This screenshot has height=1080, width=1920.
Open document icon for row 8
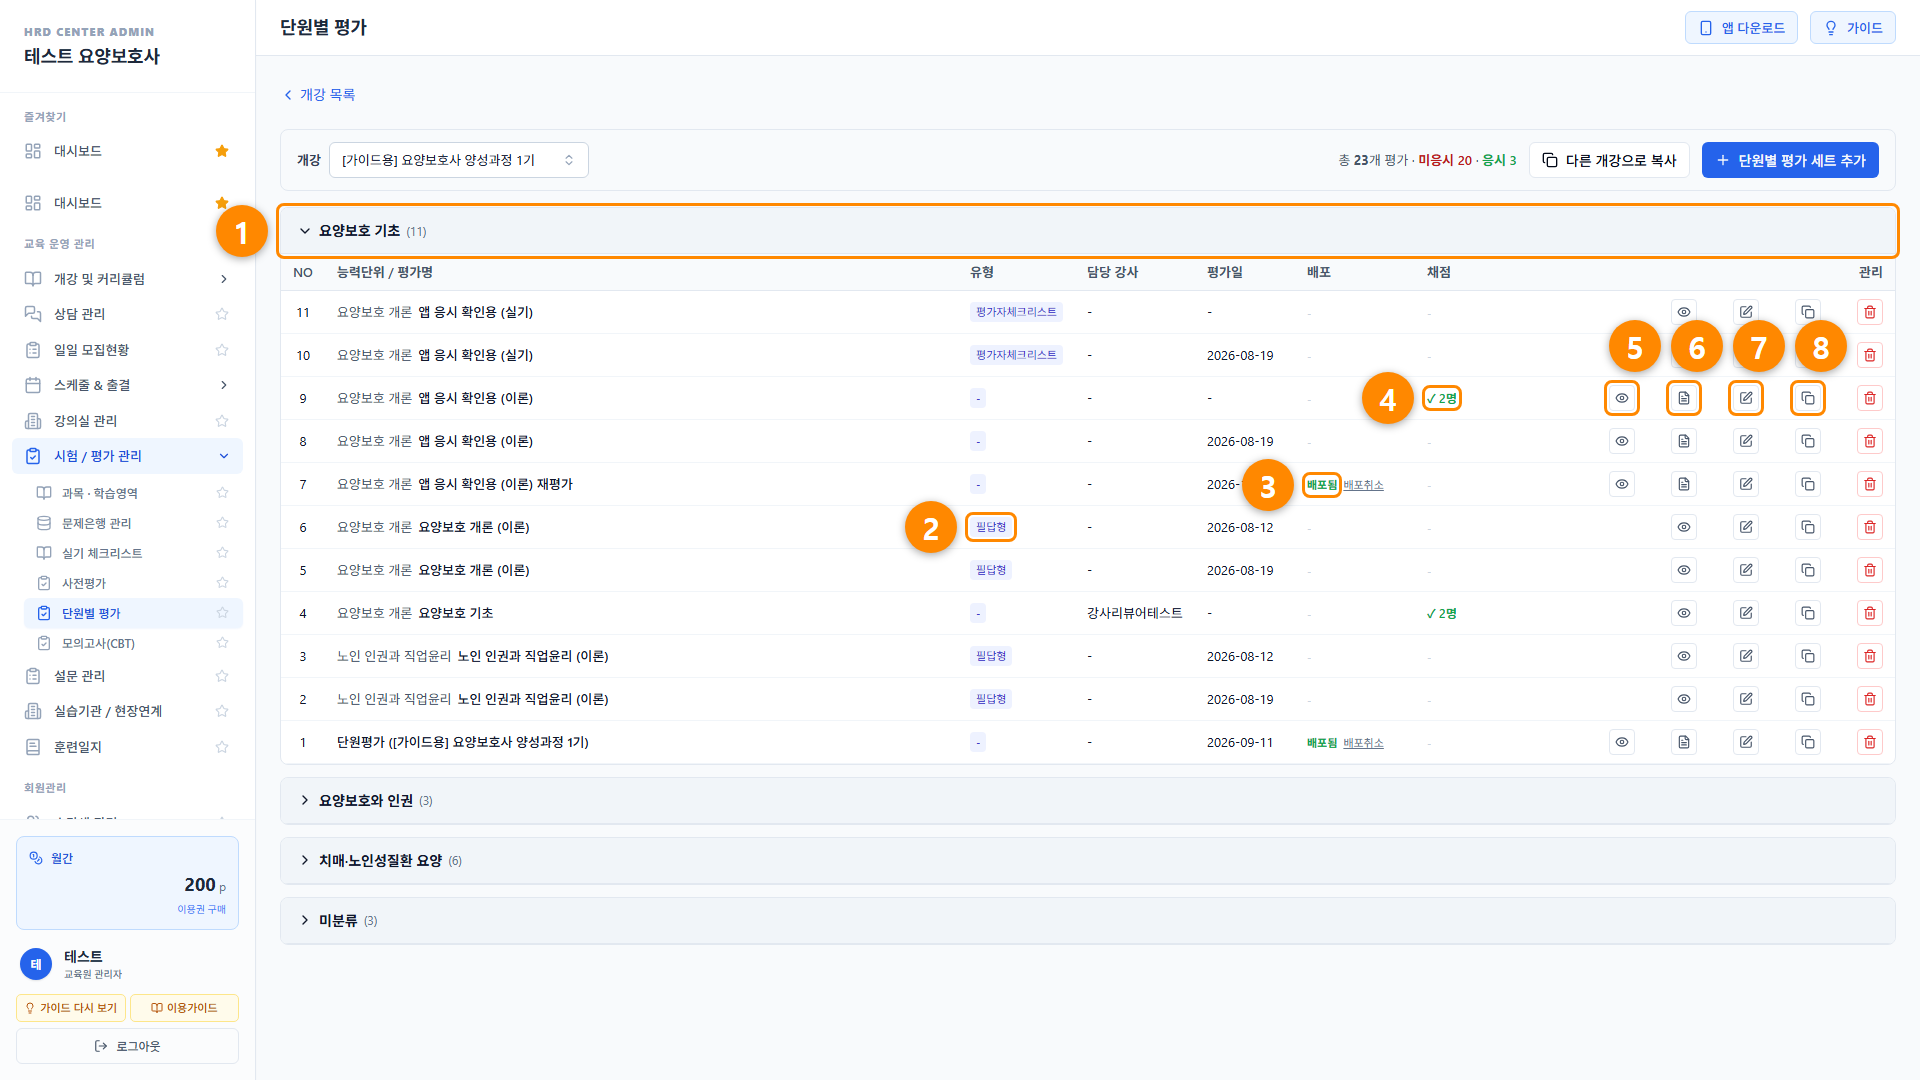click(x=1683, y=441)
